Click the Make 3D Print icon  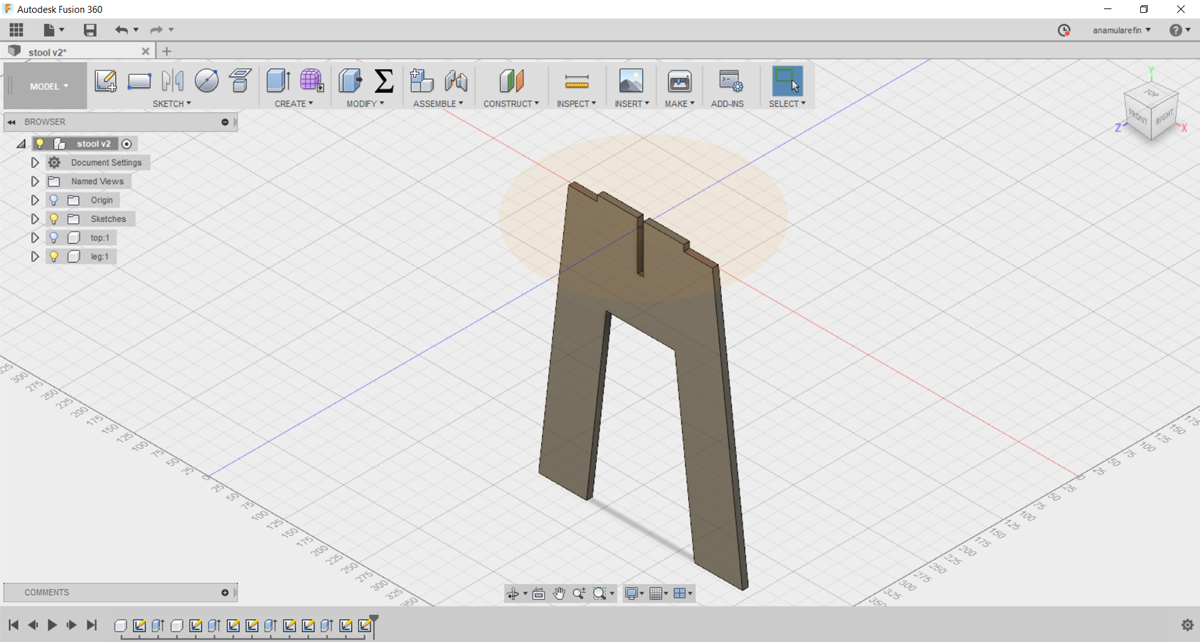pos(679,81)
